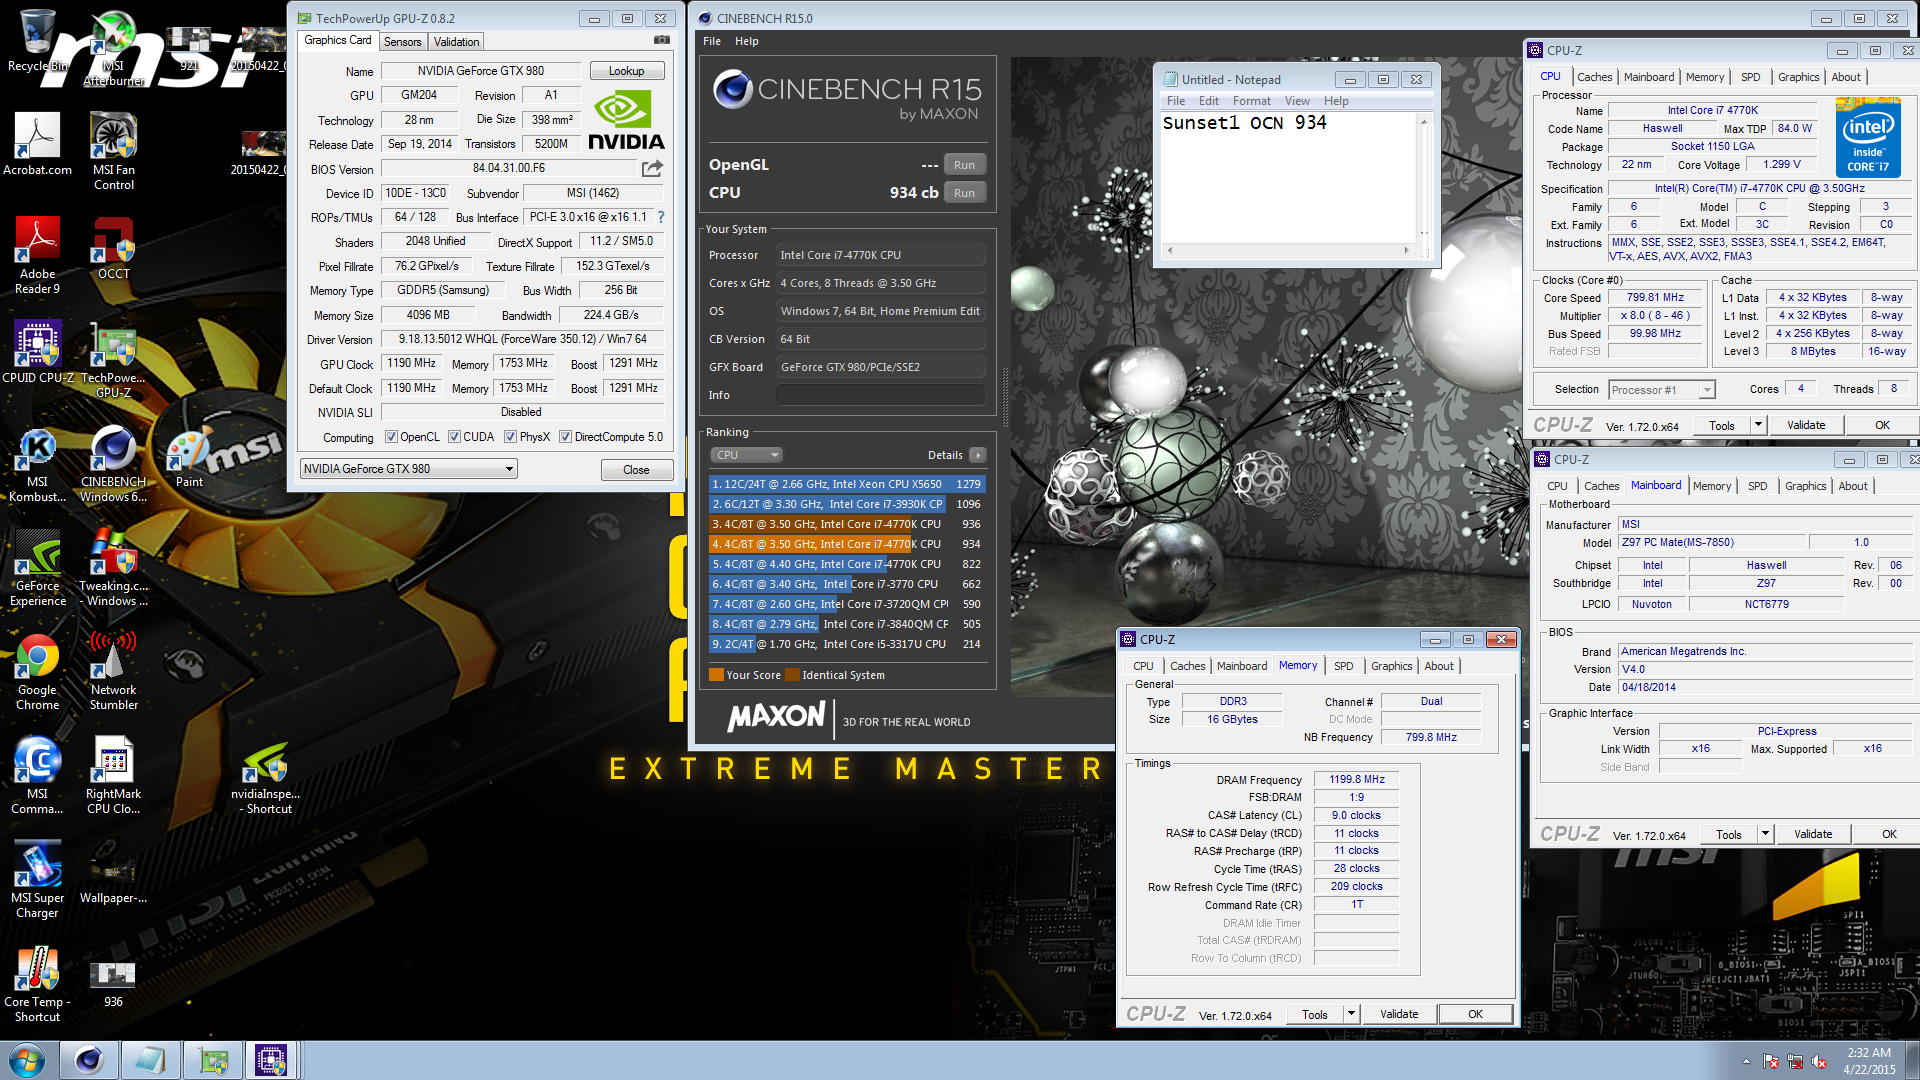Open Notepad Format menu
The width and height of the screenshot is (1920, 1080).
tap(1252, 101)
